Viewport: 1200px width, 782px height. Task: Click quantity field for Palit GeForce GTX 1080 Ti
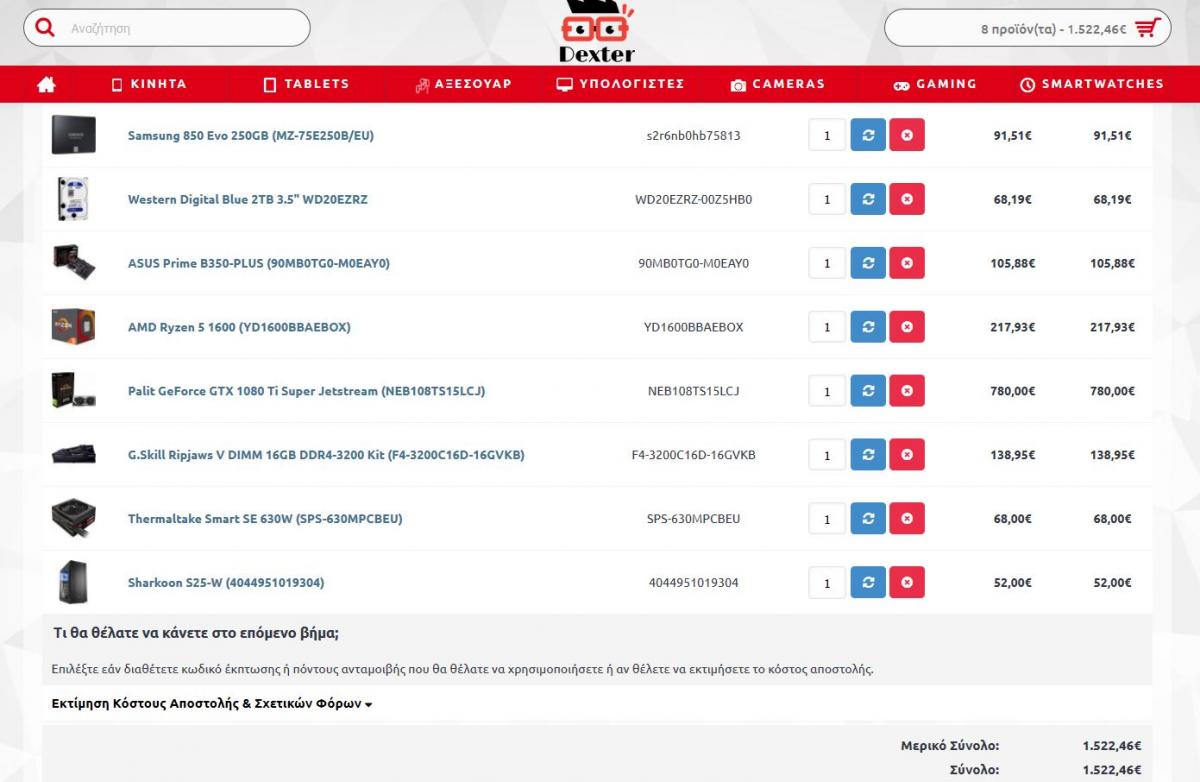click(x=827, y=391)
